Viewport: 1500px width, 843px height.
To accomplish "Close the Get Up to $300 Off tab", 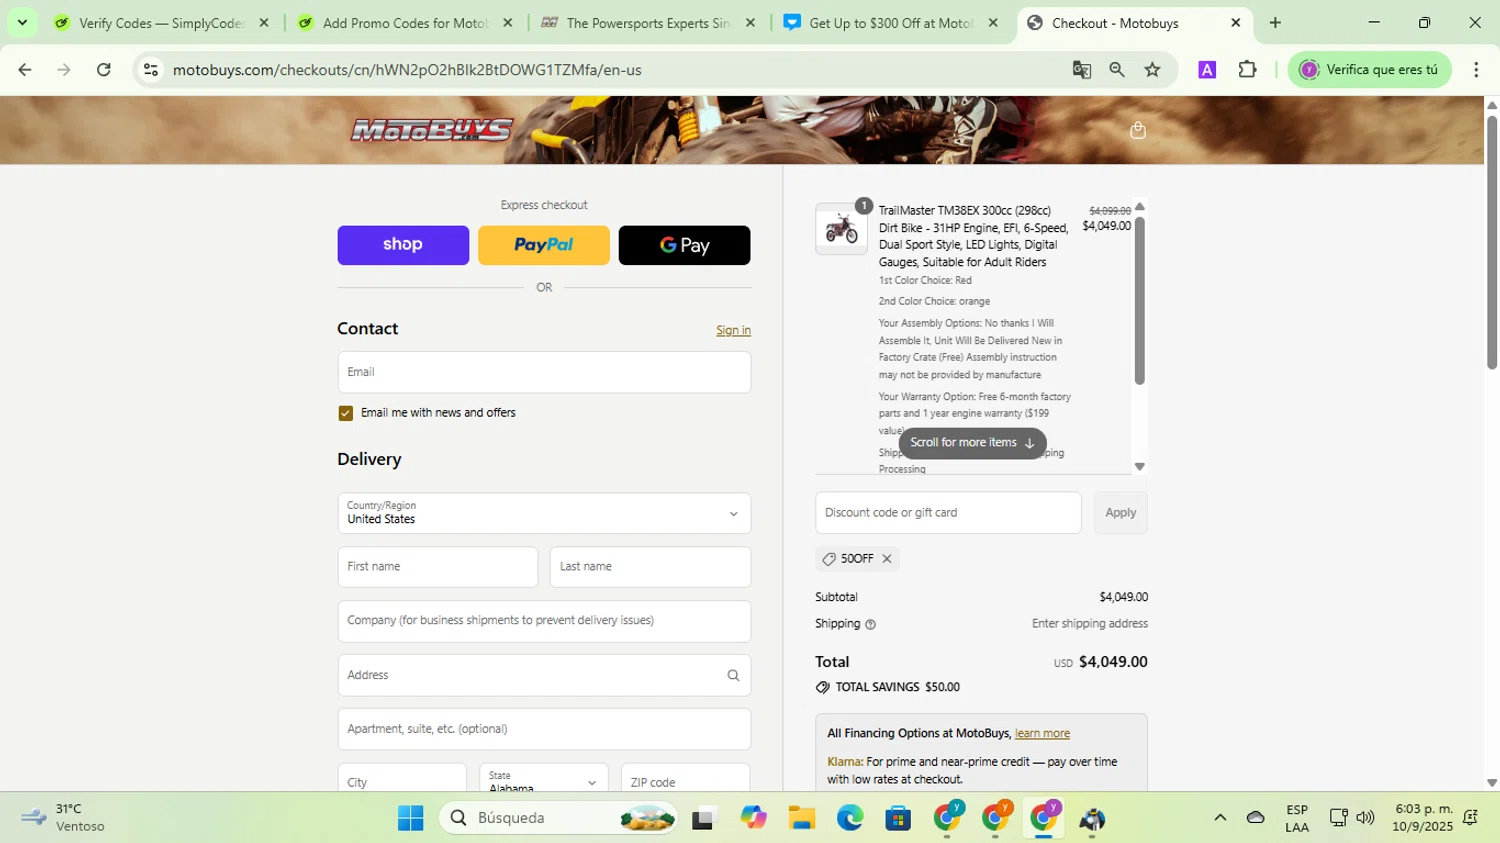I will 993,23.
